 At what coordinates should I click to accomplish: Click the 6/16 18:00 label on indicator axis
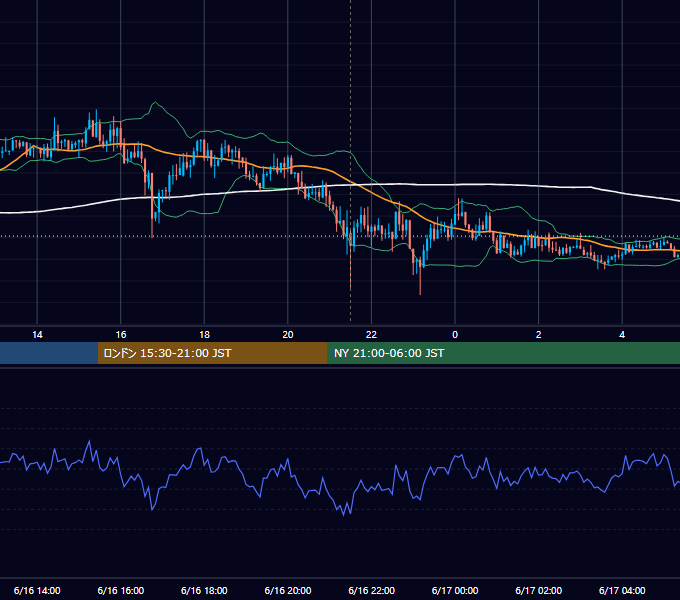204,590
